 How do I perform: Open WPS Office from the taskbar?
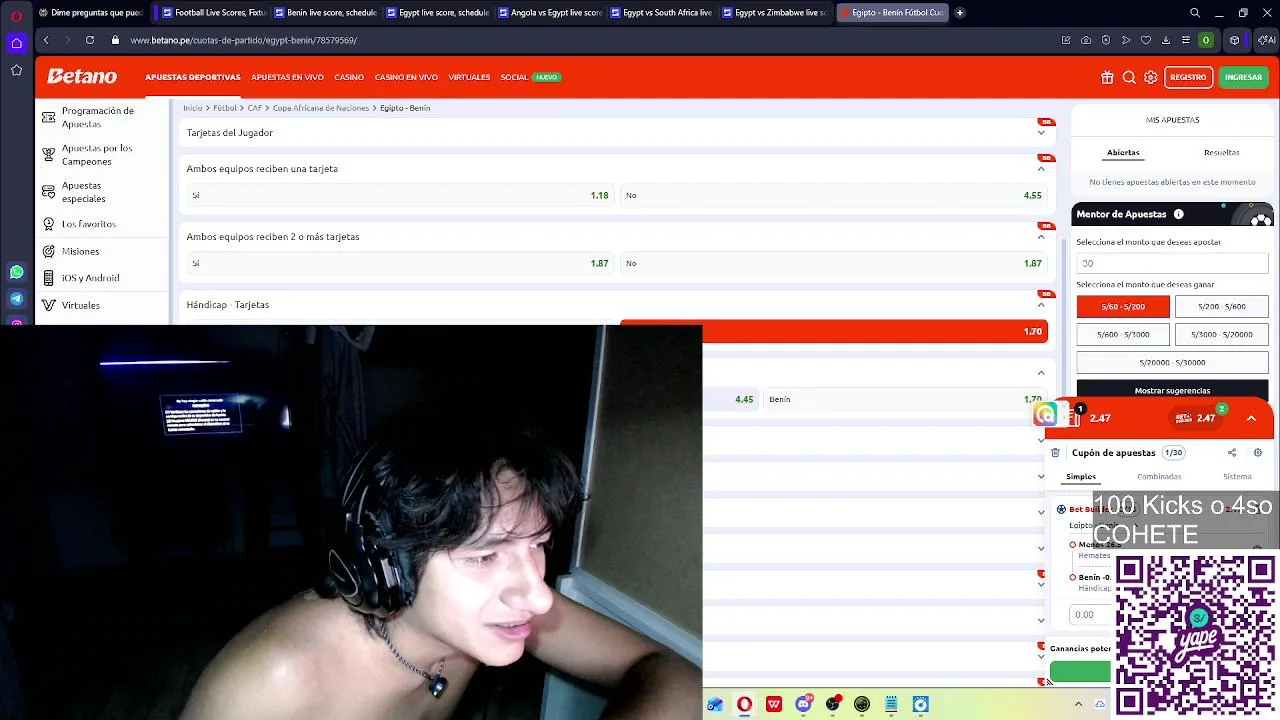point(774,704)
